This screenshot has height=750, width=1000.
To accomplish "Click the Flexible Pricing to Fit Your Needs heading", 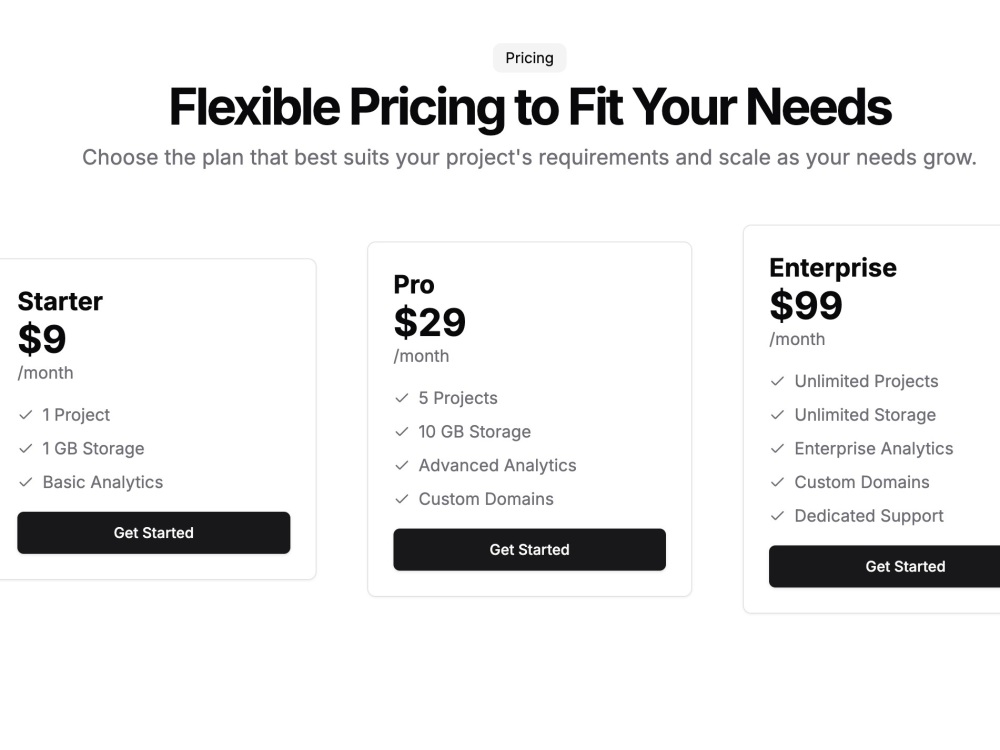I will (530, 107).
